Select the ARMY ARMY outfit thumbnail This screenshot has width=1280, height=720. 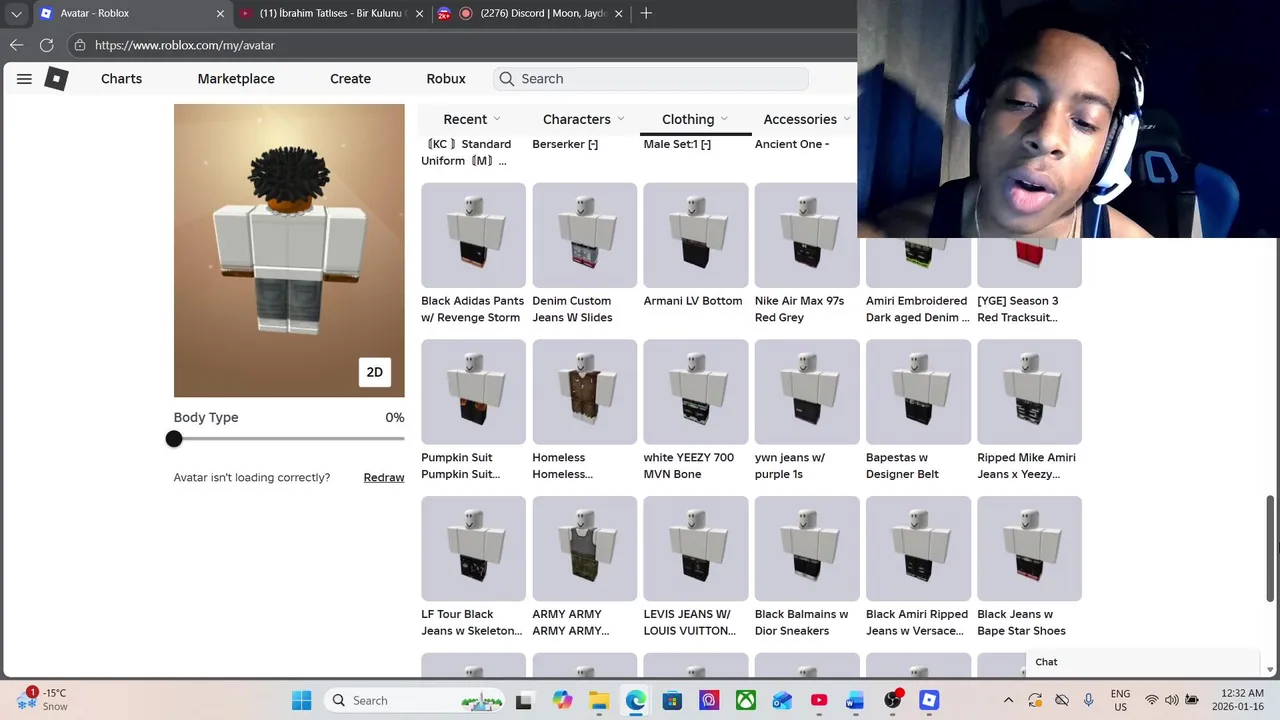(584, 549)
